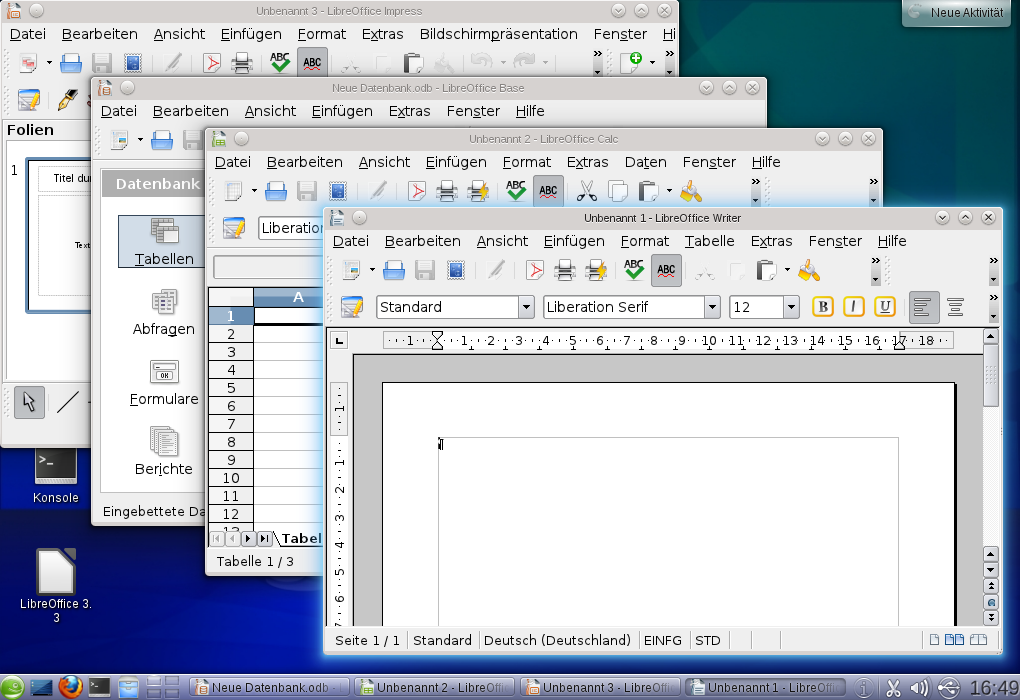Image resolution: width=1020 pixels, height=700 pixels.
Task: Open Tabelle menu in Writer
Action: coord(709,241)
